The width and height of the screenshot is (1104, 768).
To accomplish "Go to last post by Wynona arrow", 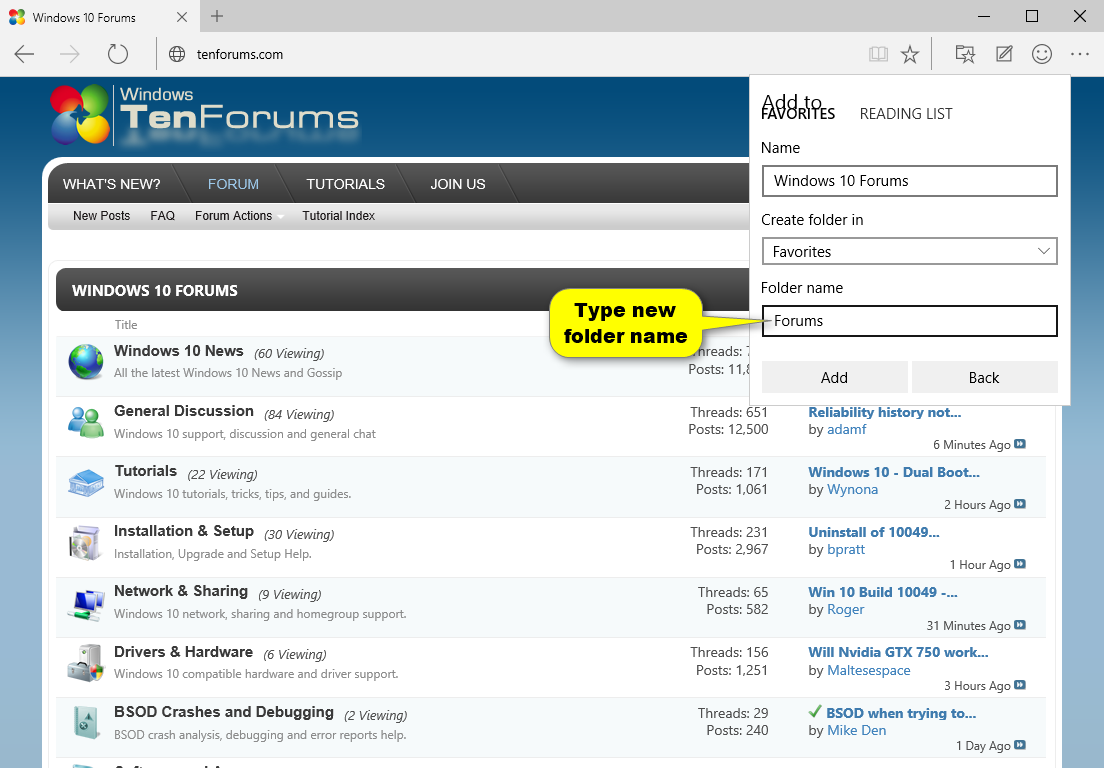I will pos(1020,504).
